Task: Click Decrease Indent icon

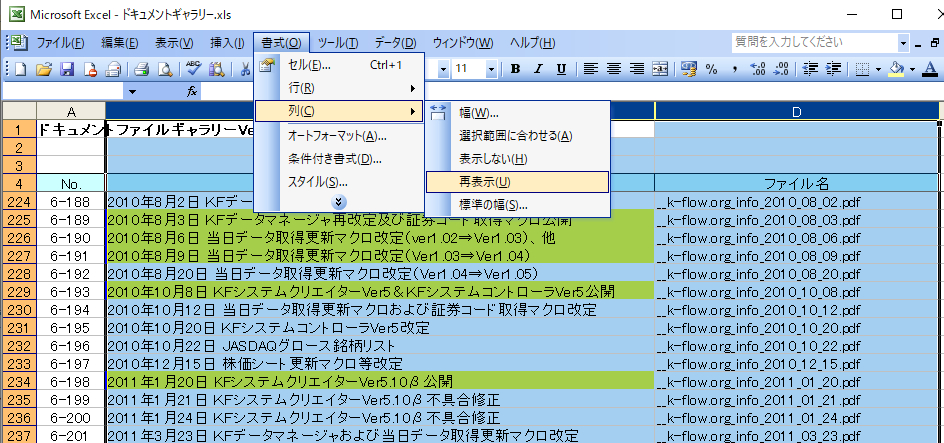Action: coord(810,69)
